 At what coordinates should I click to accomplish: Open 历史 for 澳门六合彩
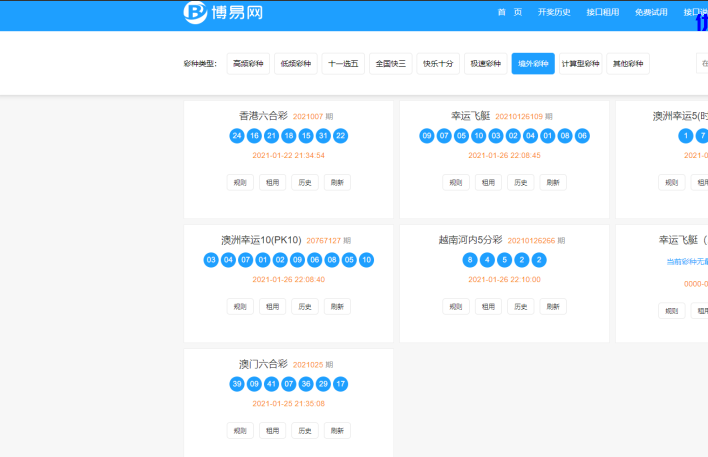(x=305, y=431)
